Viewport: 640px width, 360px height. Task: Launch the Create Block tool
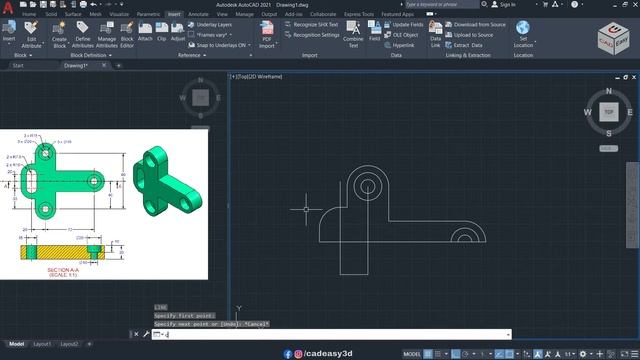click(59, 34)
